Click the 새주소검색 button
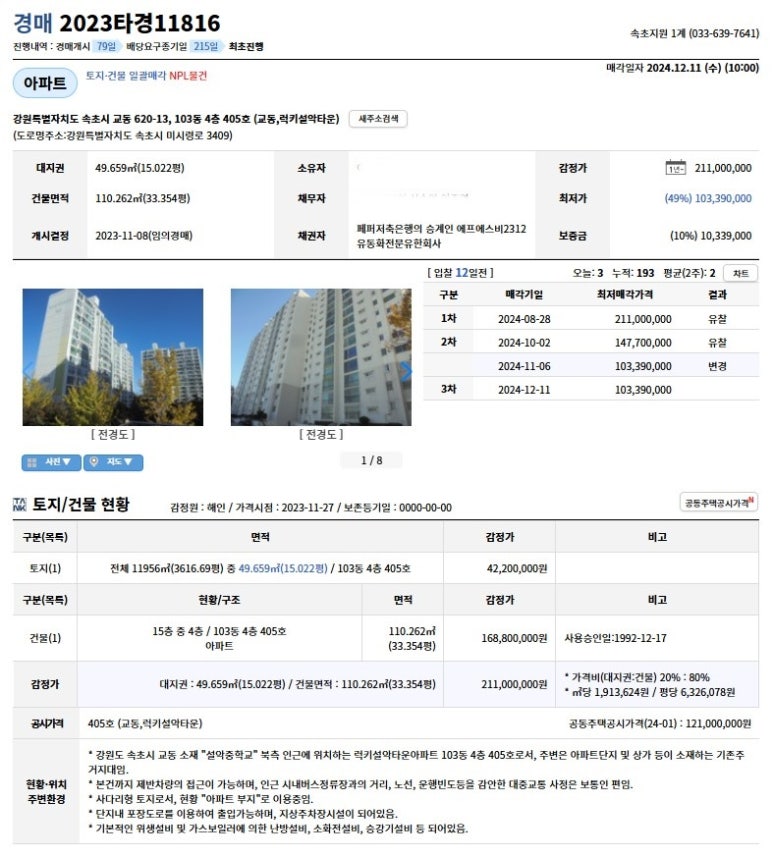773x856 pixels. (x=378, y=119)
